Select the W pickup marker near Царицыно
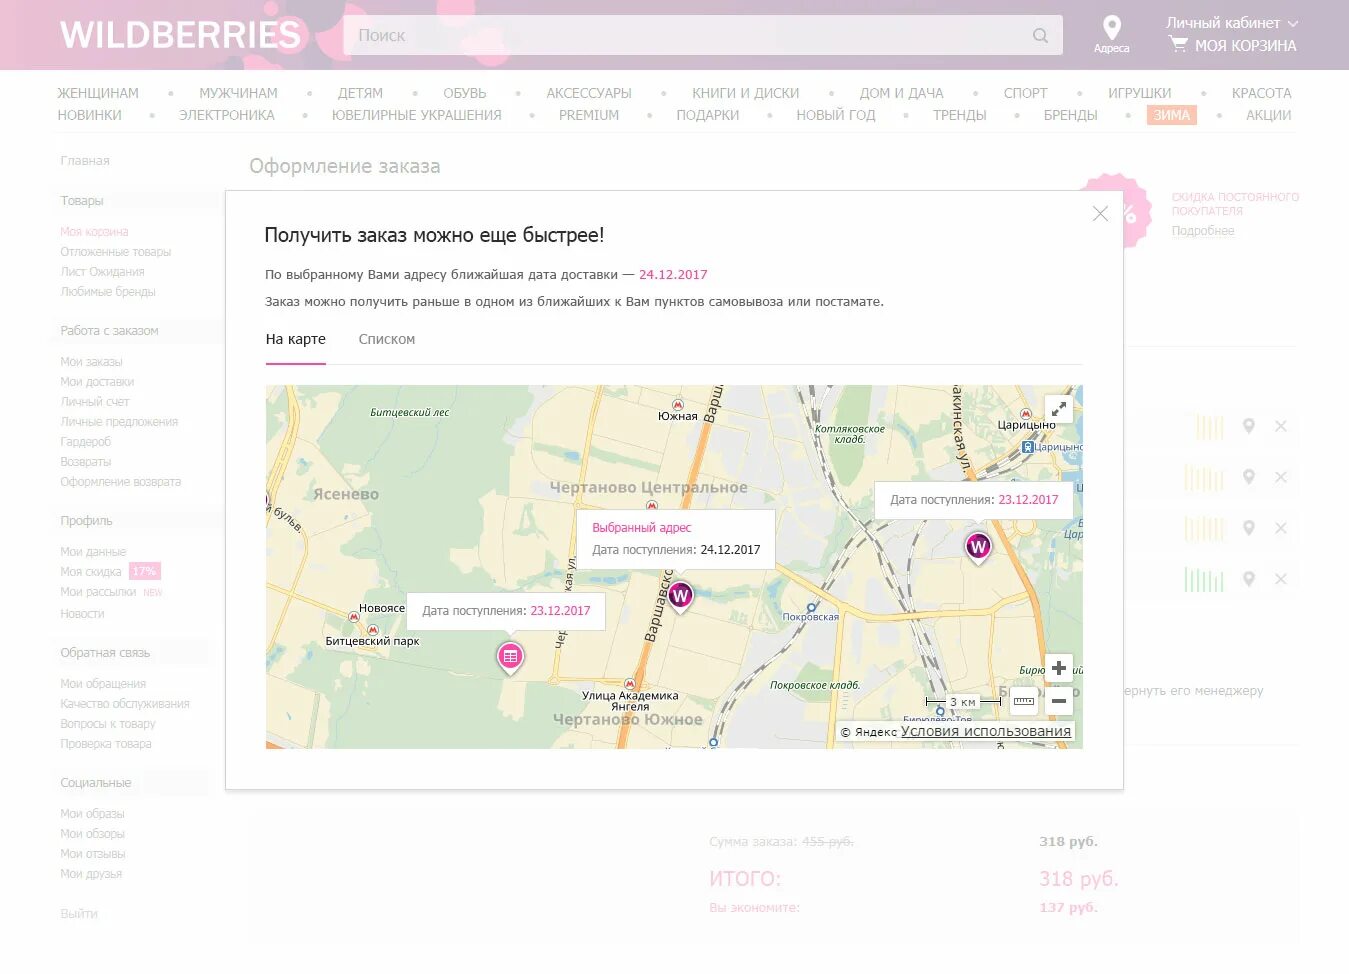The height and width of the screenshot is (974, 1349). click(978, 547)
